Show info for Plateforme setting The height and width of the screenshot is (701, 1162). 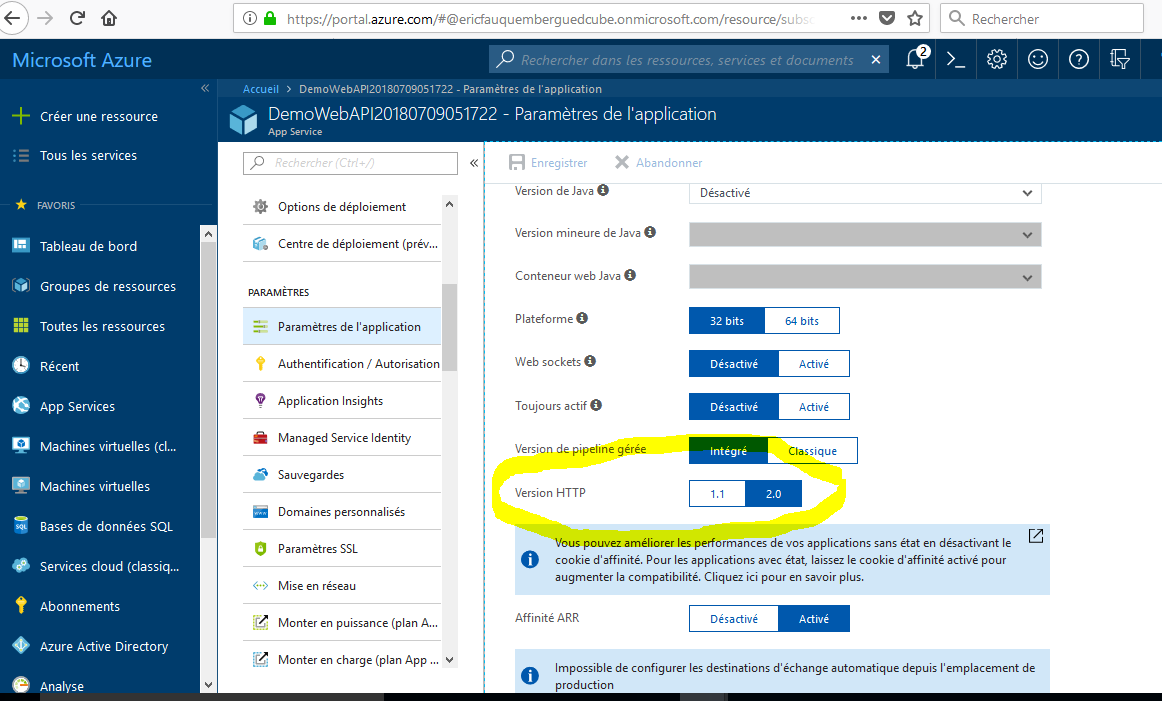pos(582,318)
